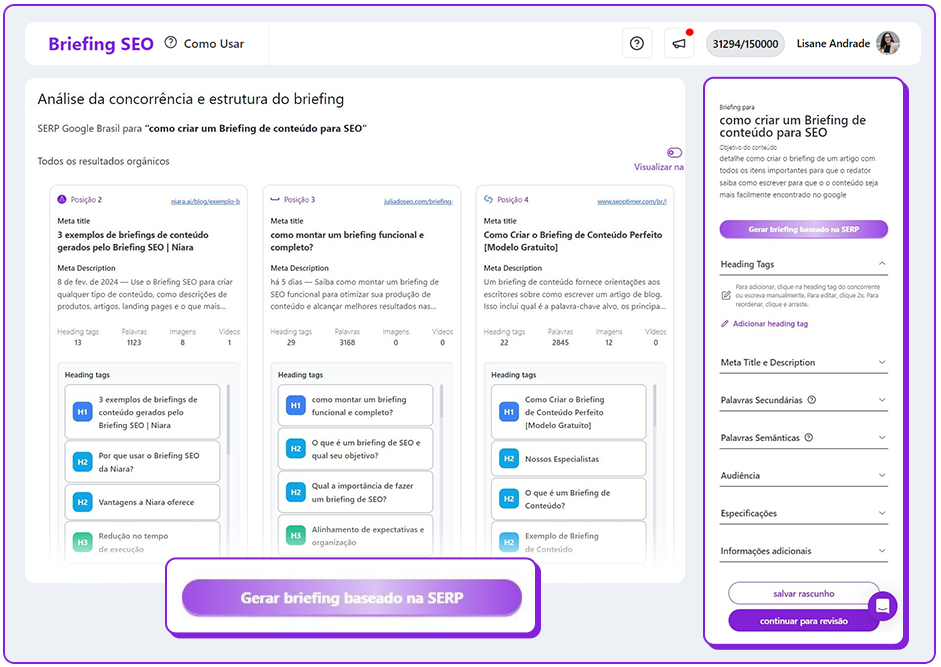941x667 pixels.
Task: Open the www.seoptimer.com/br/ link
Action: tap(631, 202)
